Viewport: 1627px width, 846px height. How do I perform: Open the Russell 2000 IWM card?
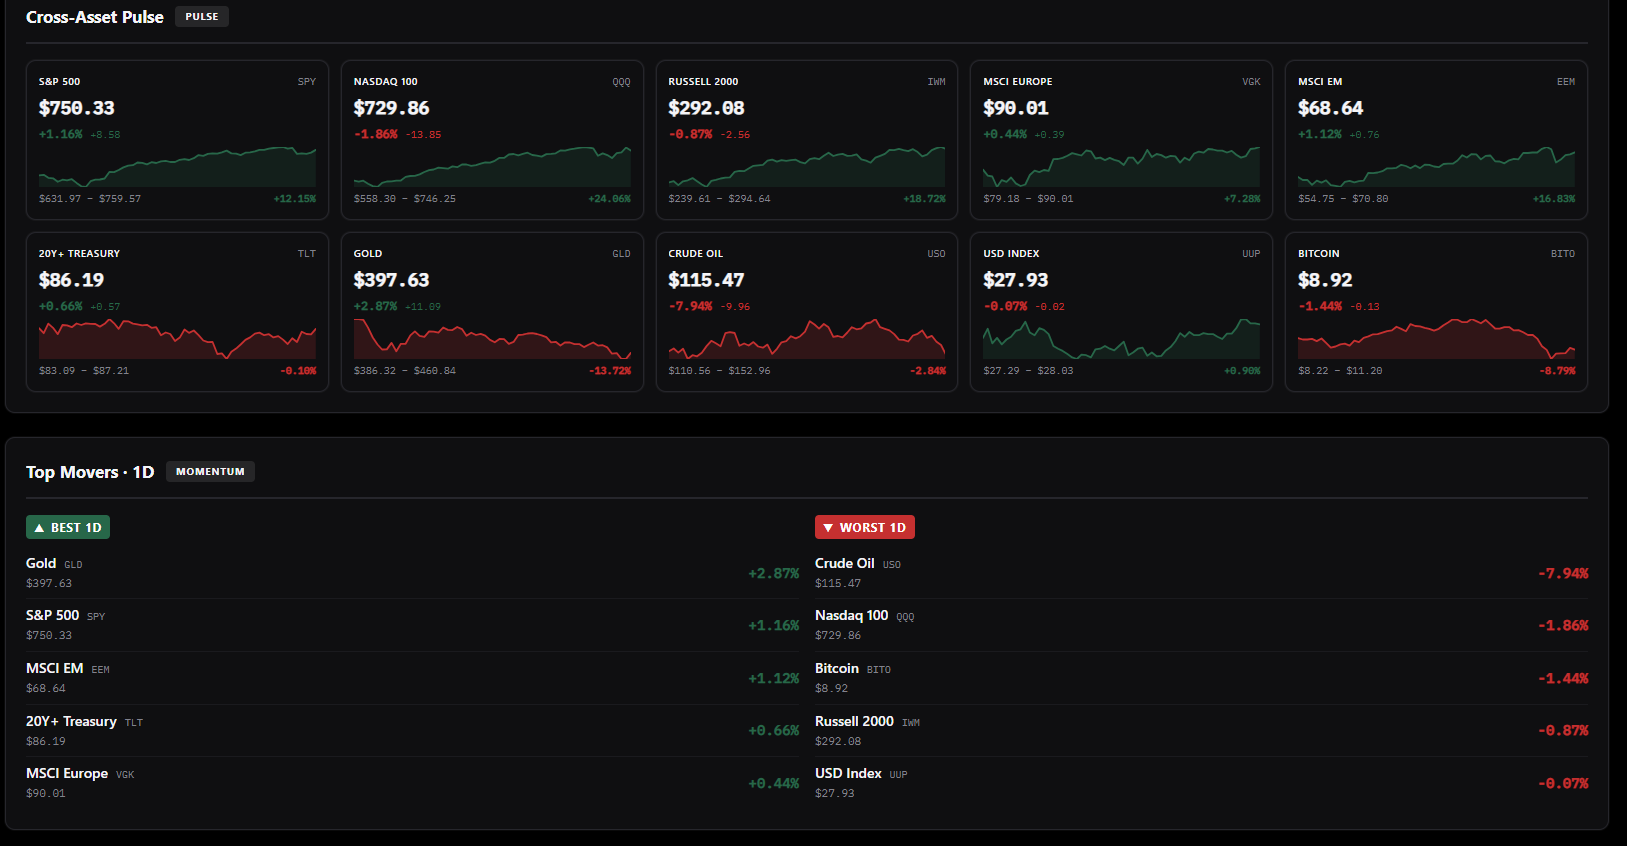807,140
